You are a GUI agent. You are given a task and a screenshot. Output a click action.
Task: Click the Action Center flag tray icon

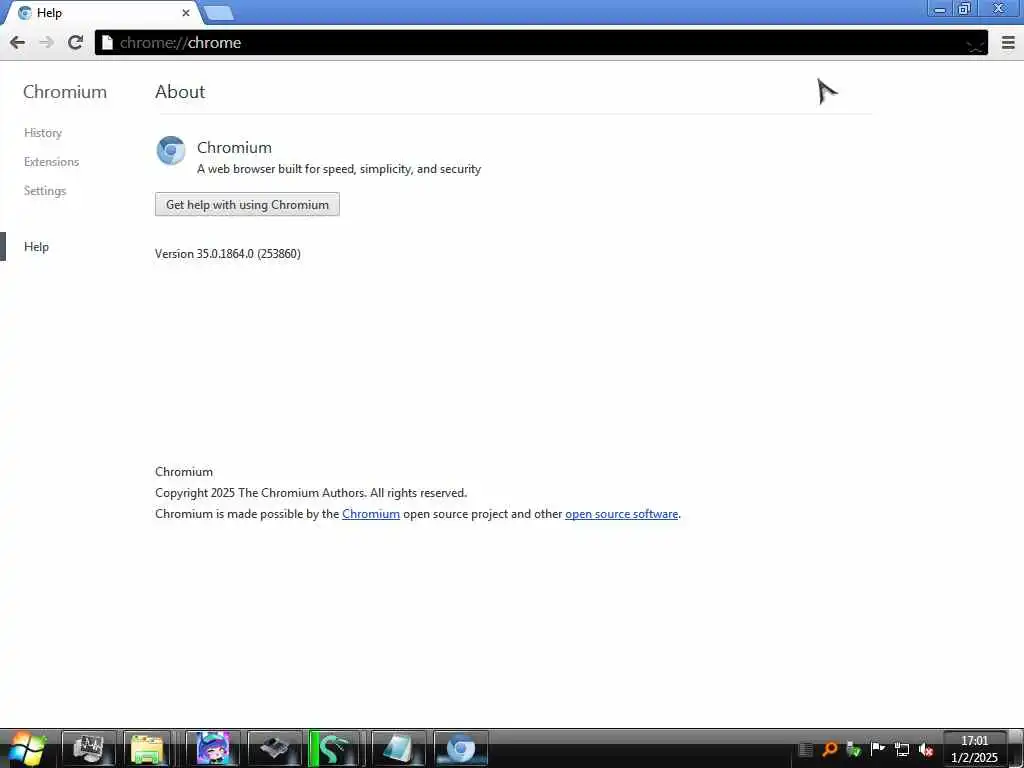(x=878, y=749)
